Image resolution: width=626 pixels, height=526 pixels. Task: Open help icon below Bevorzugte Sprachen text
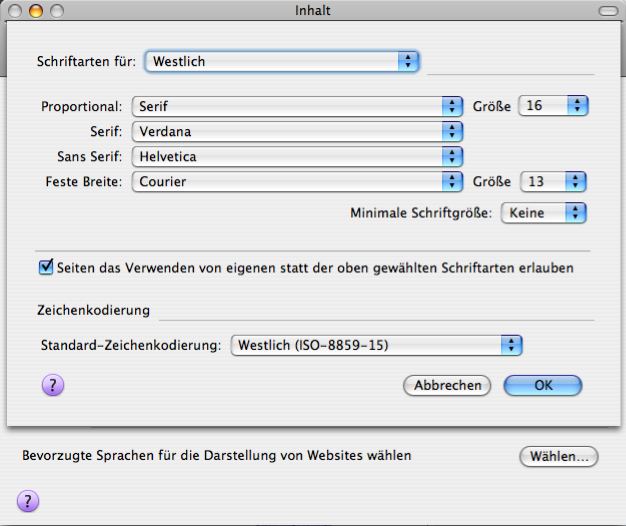28,501
